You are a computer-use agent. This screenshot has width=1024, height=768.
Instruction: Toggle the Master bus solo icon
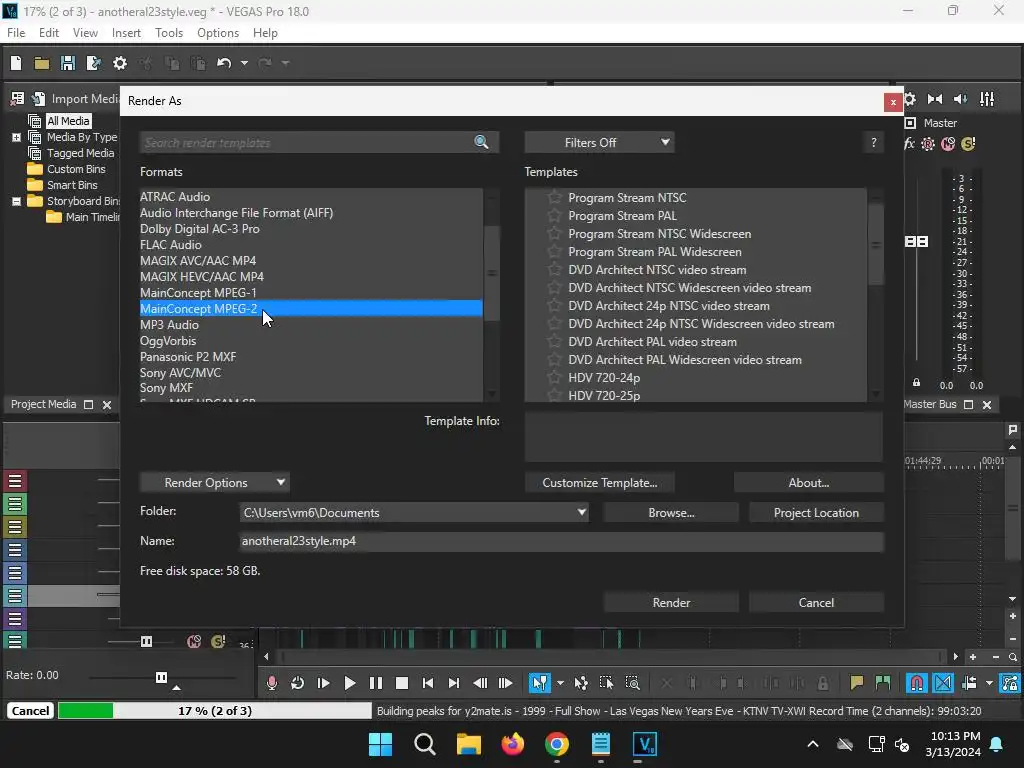[968, 144]
